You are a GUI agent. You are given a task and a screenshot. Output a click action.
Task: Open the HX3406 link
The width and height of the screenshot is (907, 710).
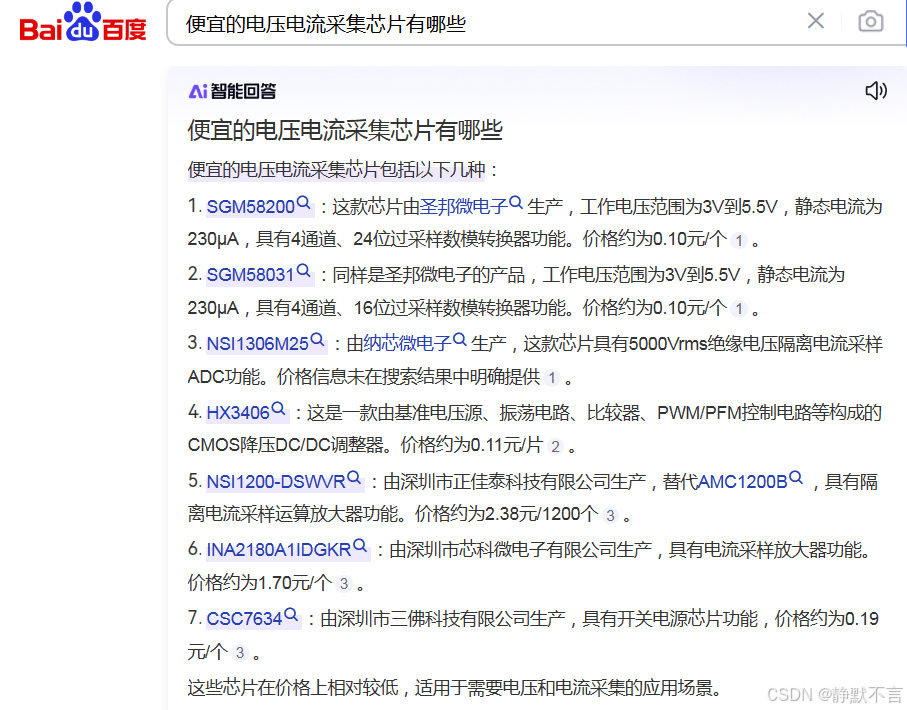(238, 413)
